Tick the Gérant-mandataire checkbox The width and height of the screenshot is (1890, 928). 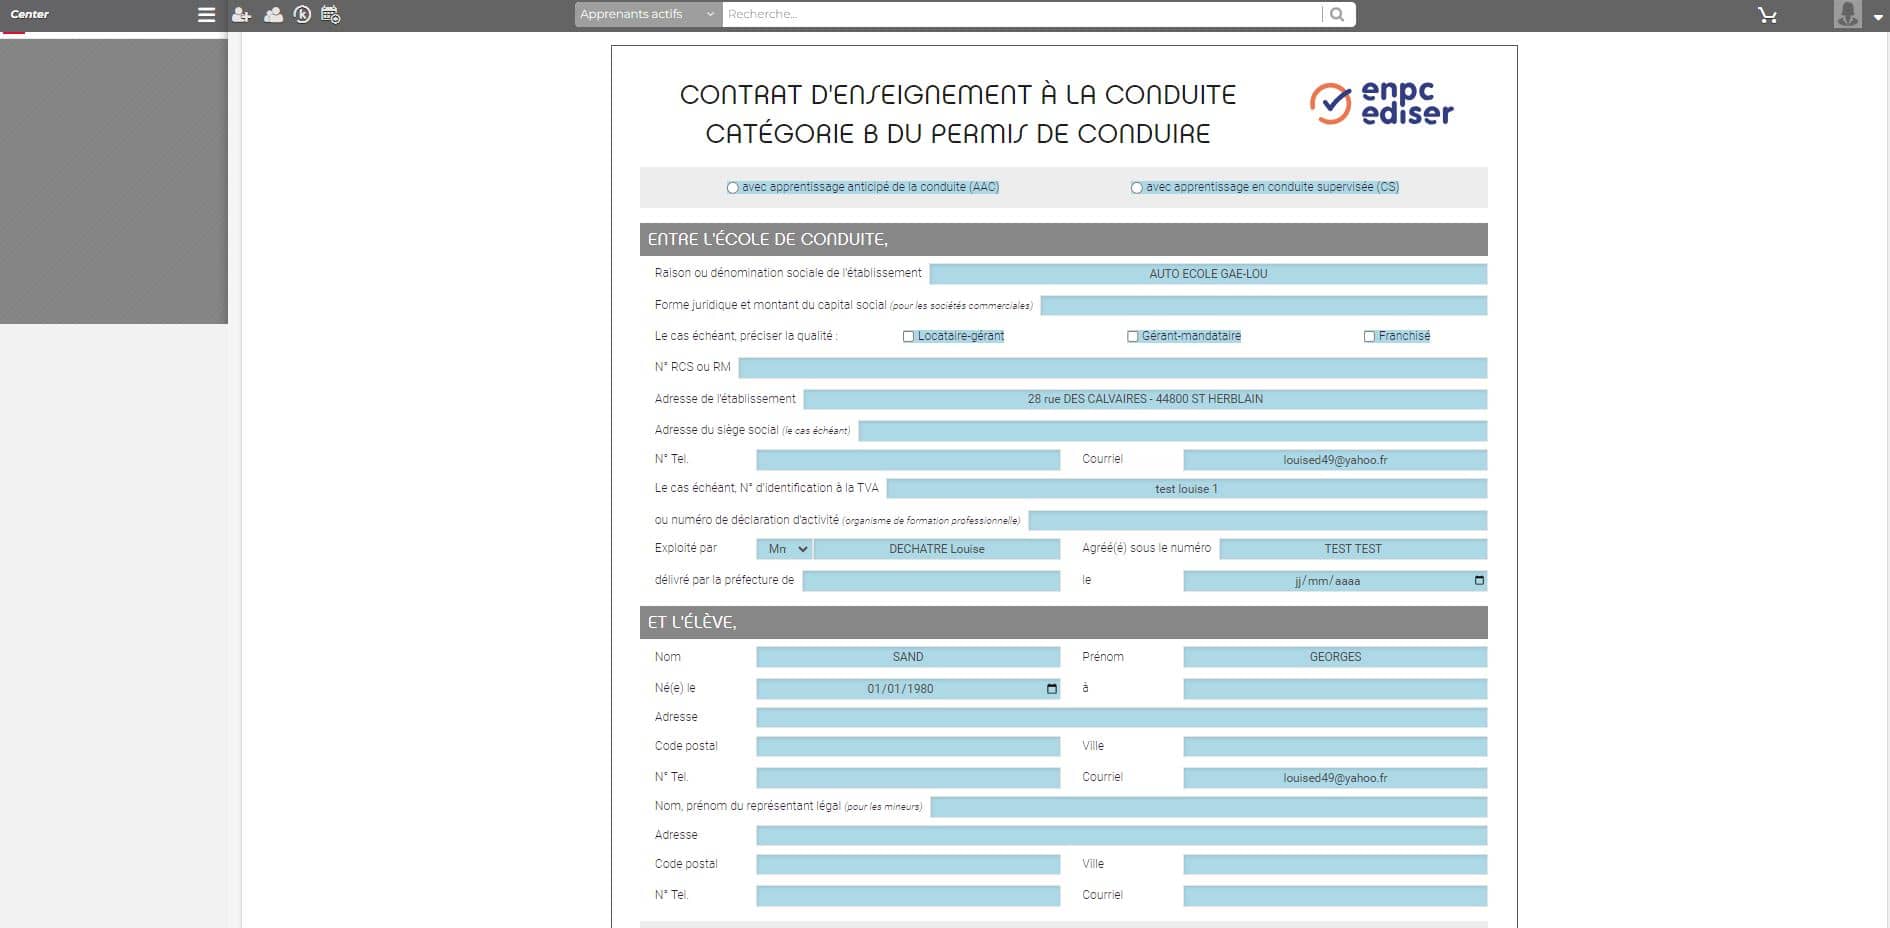pos(1132,337)
